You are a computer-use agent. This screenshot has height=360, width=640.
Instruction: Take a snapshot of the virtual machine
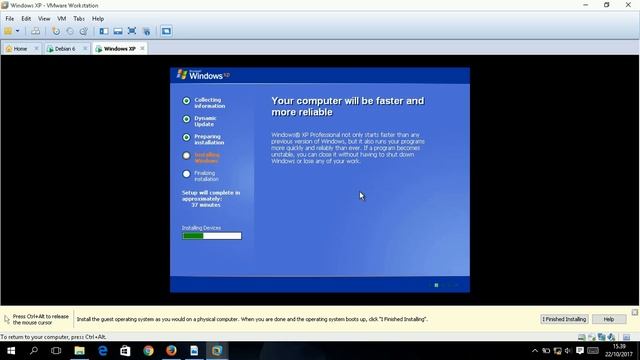56,31
